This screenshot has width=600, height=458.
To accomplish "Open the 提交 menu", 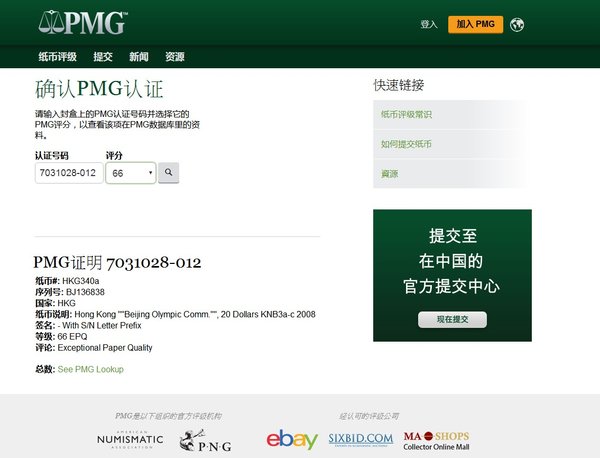I will coord(103,57).
